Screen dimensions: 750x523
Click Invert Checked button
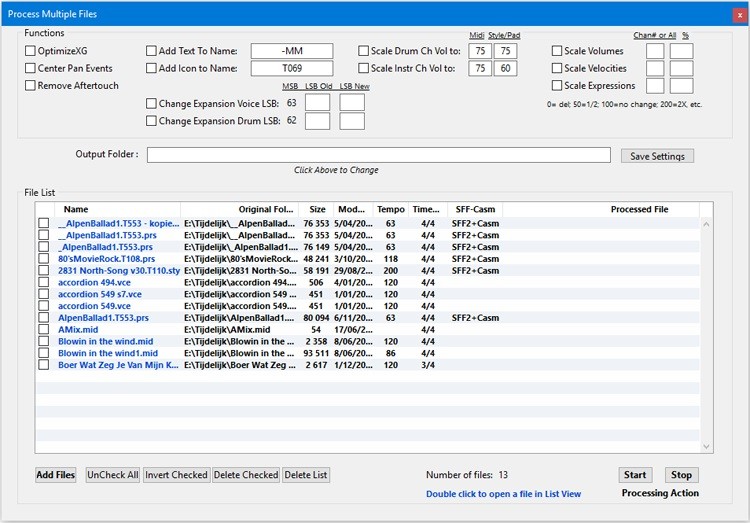176,475
